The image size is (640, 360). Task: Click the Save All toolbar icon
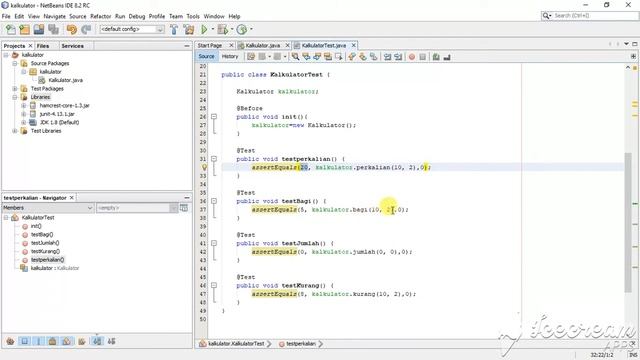(53, 29)
